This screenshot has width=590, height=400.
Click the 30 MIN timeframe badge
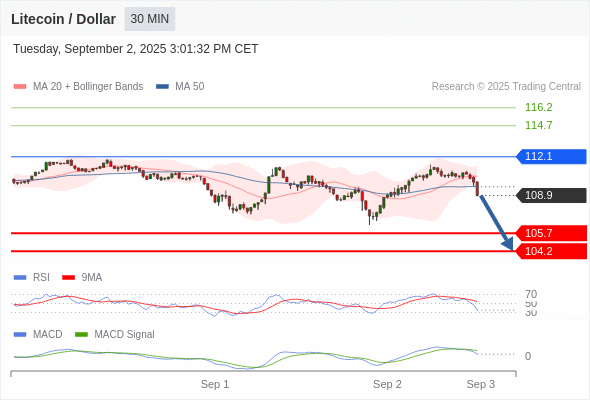[150, 19]
